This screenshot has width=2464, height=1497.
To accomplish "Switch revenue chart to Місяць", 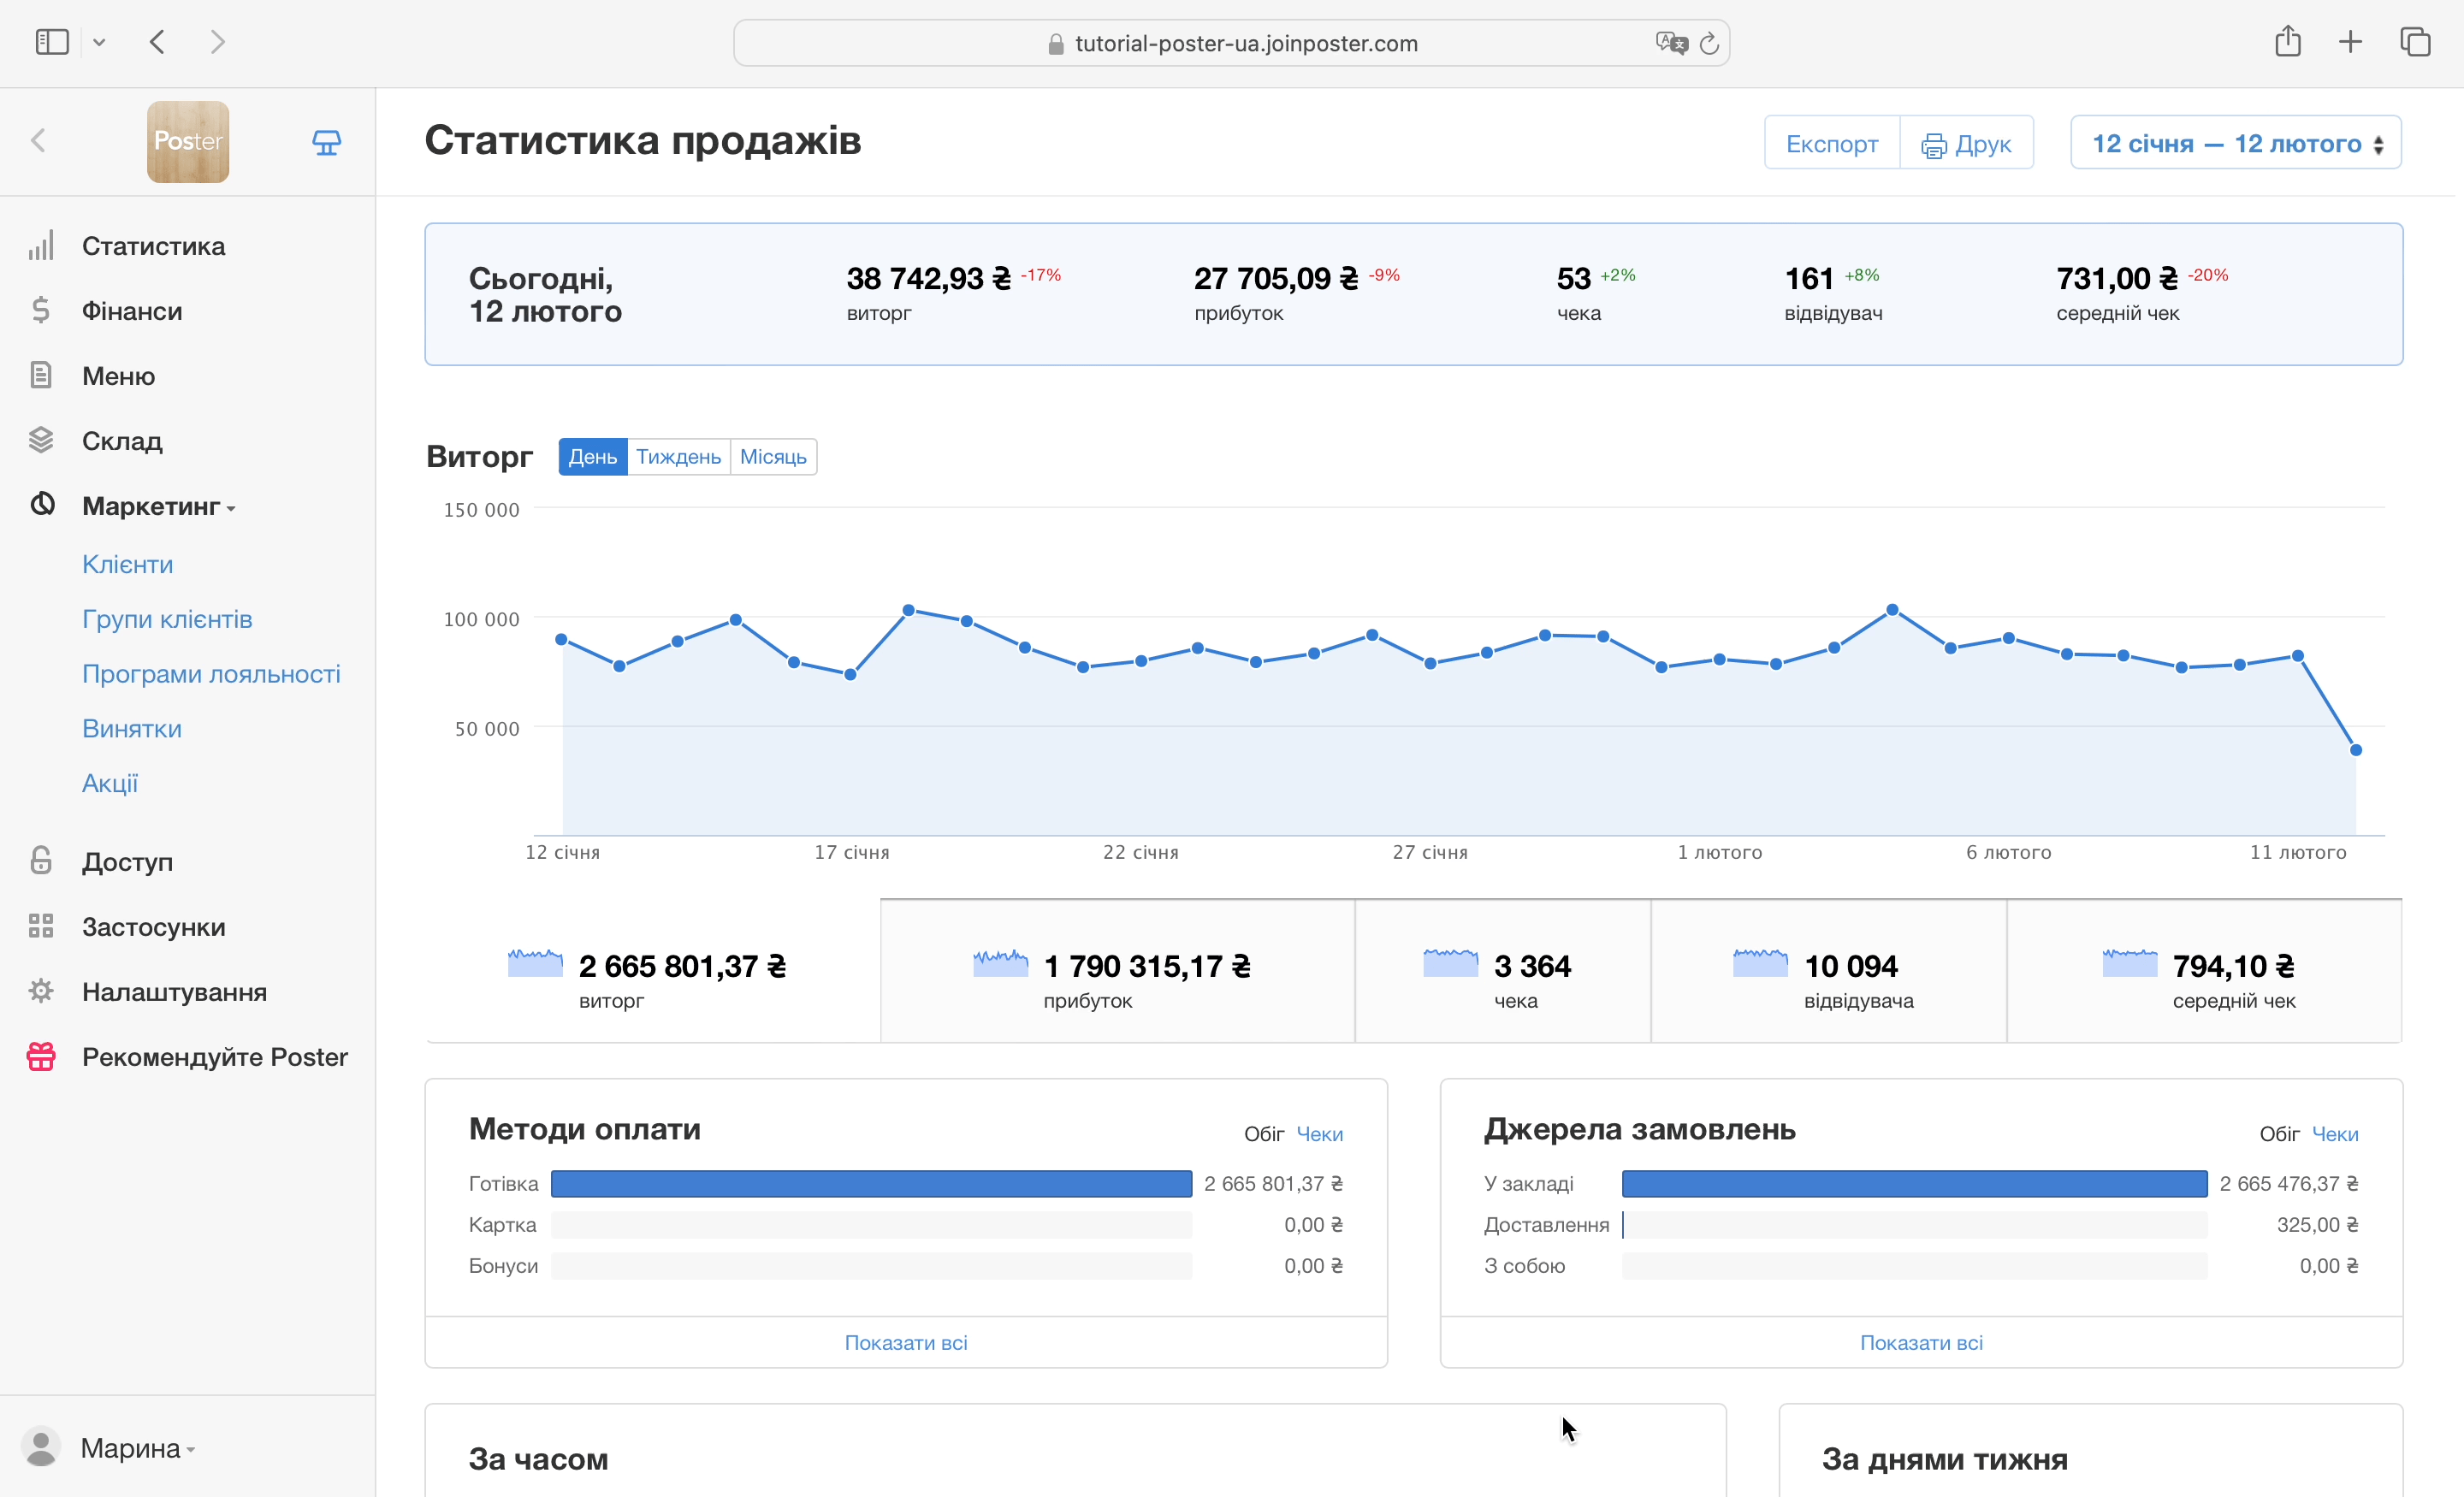I will pyautogui.click(x=773, y=457).
